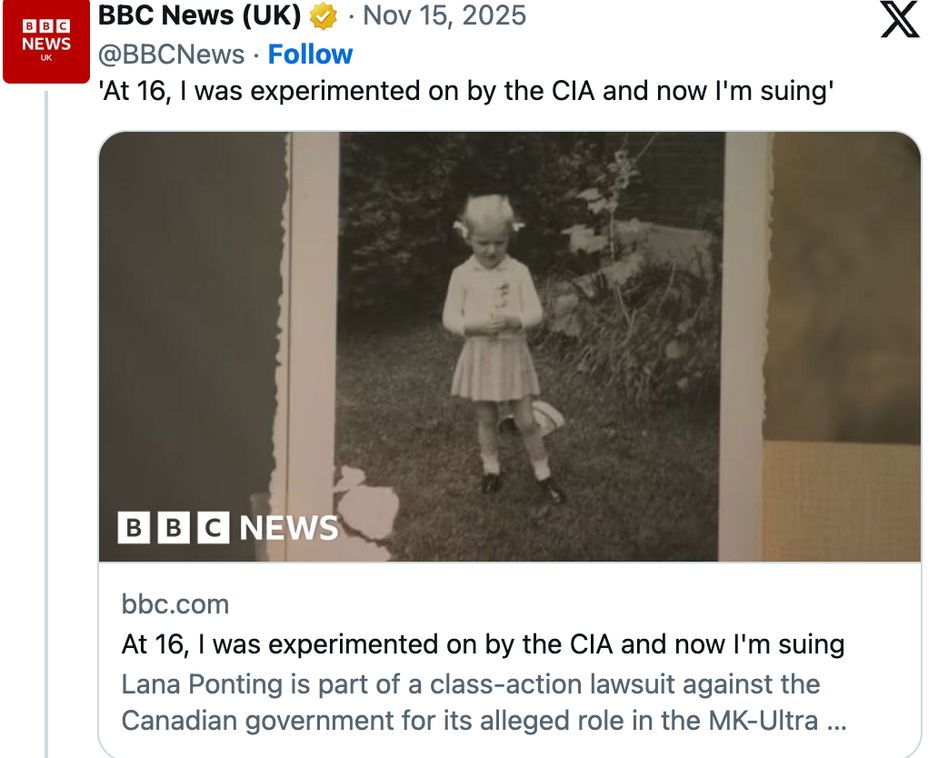Screen dimensions: 938x758
Task: Click the BBC News (UK) account name
Action: tap(199, 16)
